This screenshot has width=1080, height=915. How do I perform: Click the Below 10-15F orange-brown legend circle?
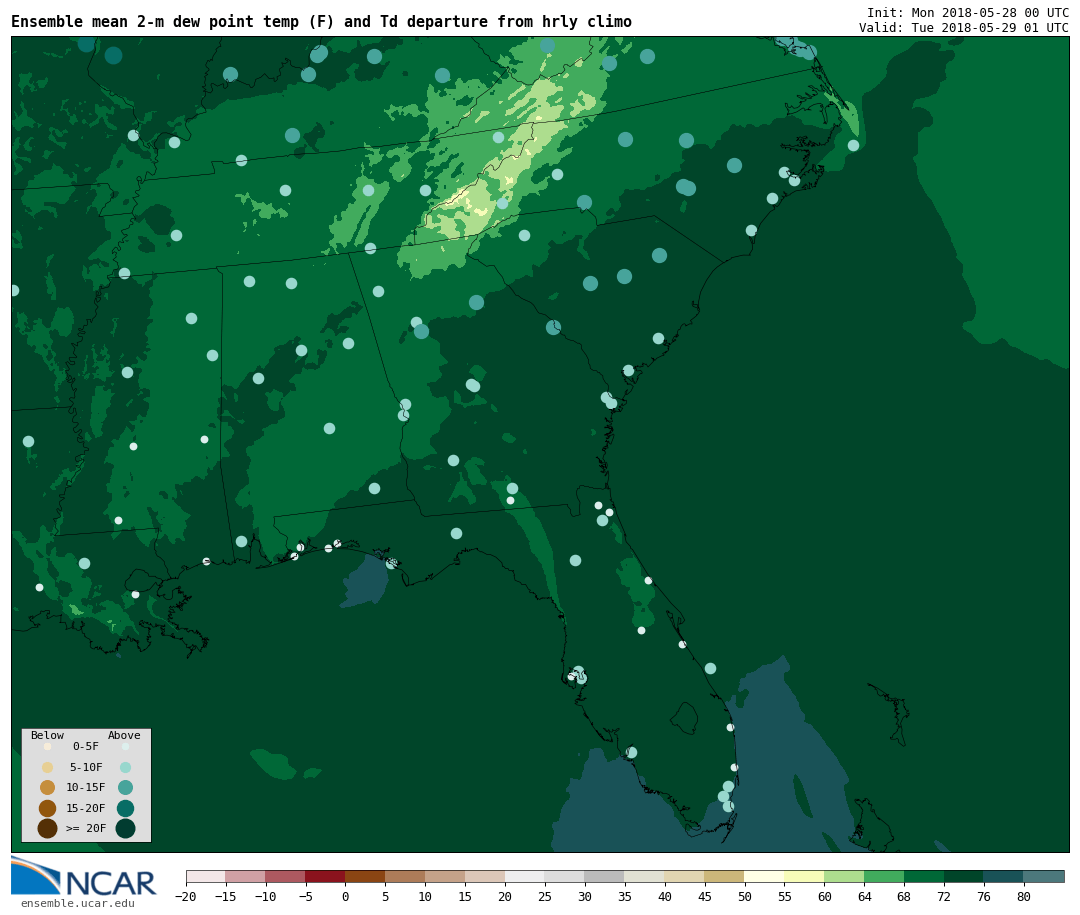tap(48, 788)
